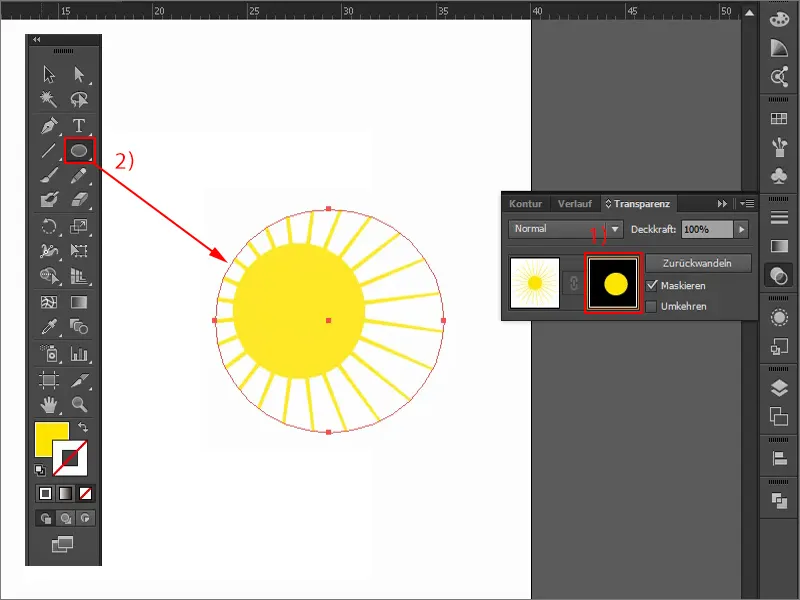Screen dimensions: 800x600
Task: Enable Draw Behind mode
Action: [65, 518]
